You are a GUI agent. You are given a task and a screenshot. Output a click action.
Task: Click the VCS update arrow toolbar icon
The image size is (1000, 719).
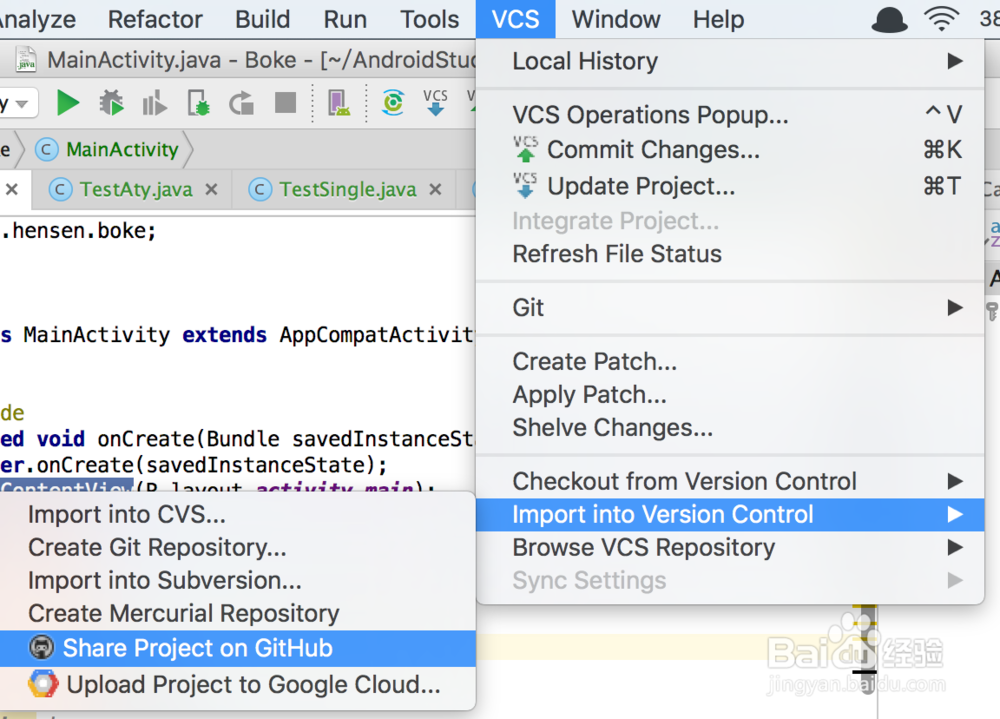tap(435, 102)
